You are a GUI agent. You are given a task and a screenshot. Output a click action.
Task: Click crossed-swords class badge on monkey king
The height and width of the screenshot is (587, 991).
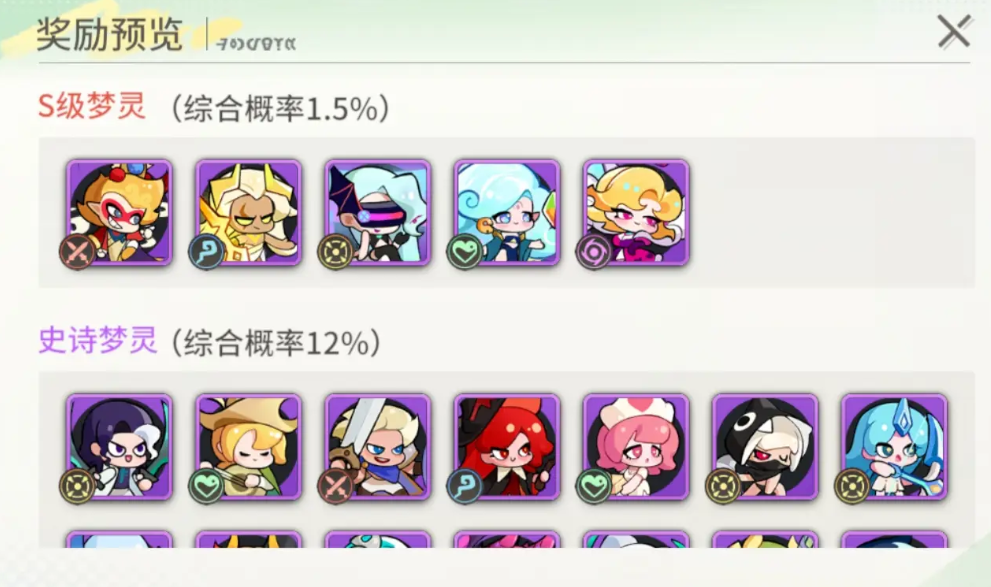pos(77,251)
